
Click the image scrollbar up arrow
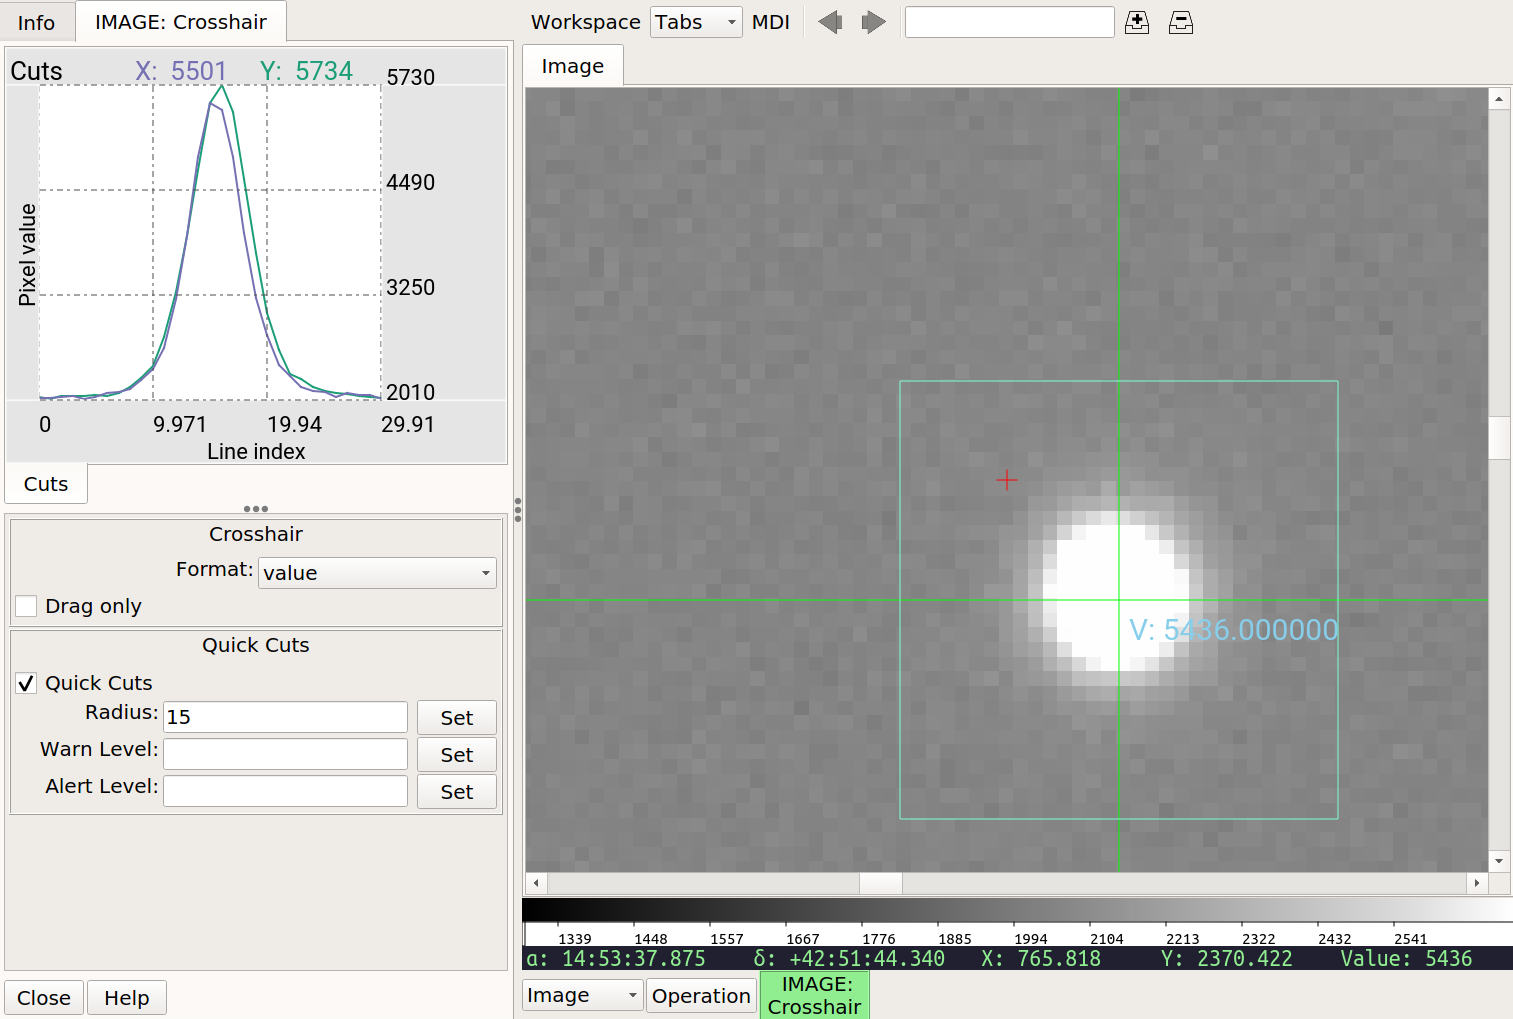[x=1498, y=99]
